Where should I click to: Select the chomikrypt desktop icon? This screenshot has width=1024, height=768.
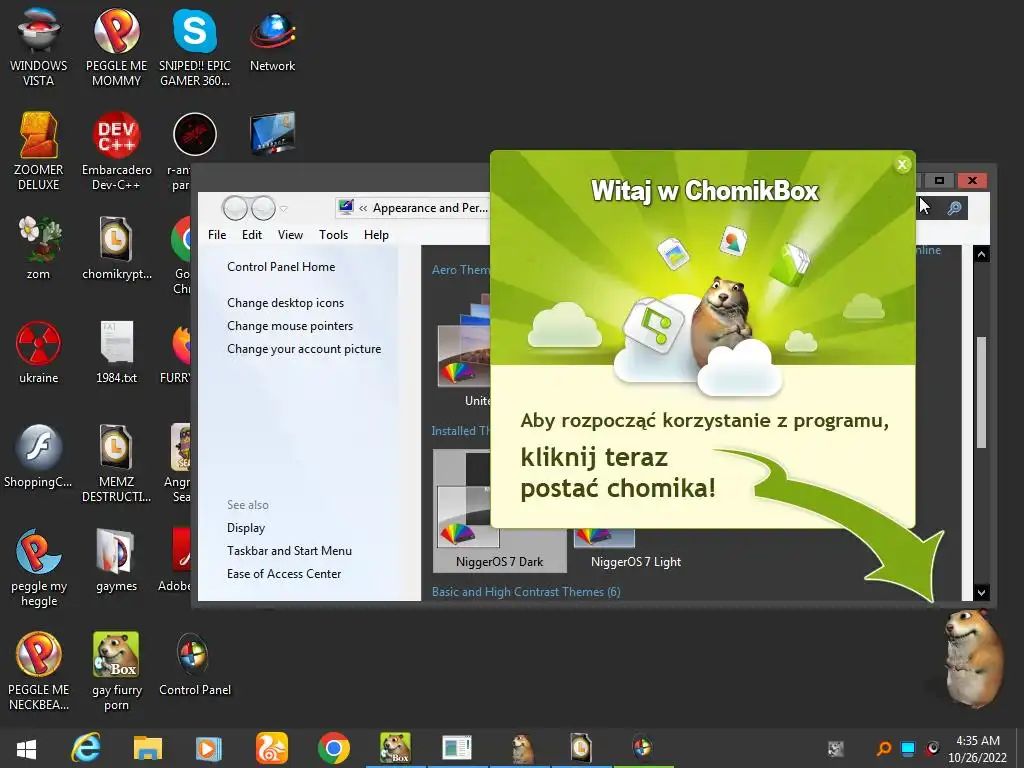tap(116, 248)
